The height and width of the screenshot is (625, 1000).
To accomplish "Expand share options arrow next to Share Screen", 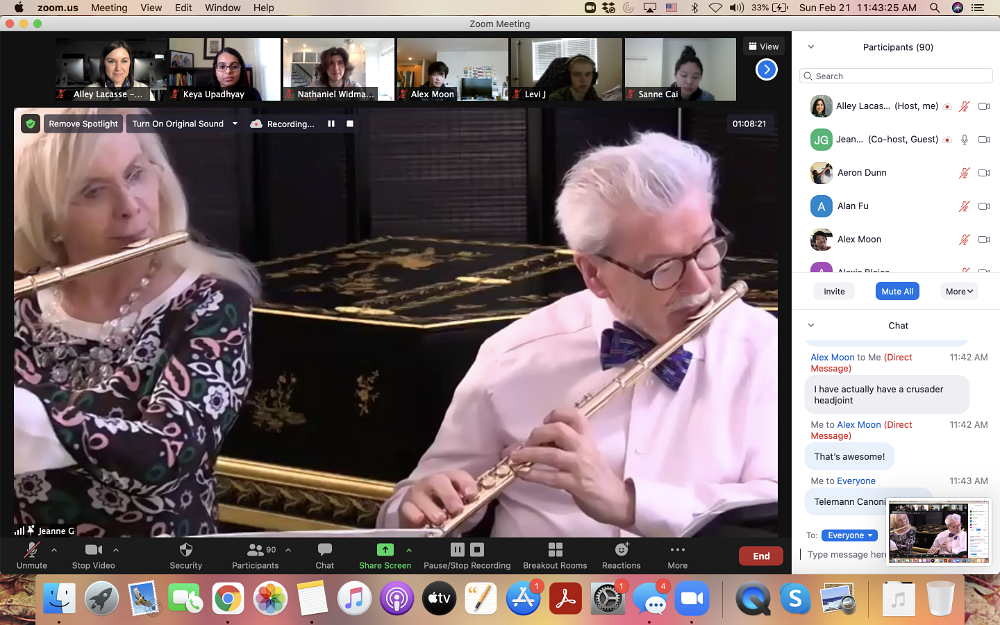I will pyautogui.click(x=409, y=550).
